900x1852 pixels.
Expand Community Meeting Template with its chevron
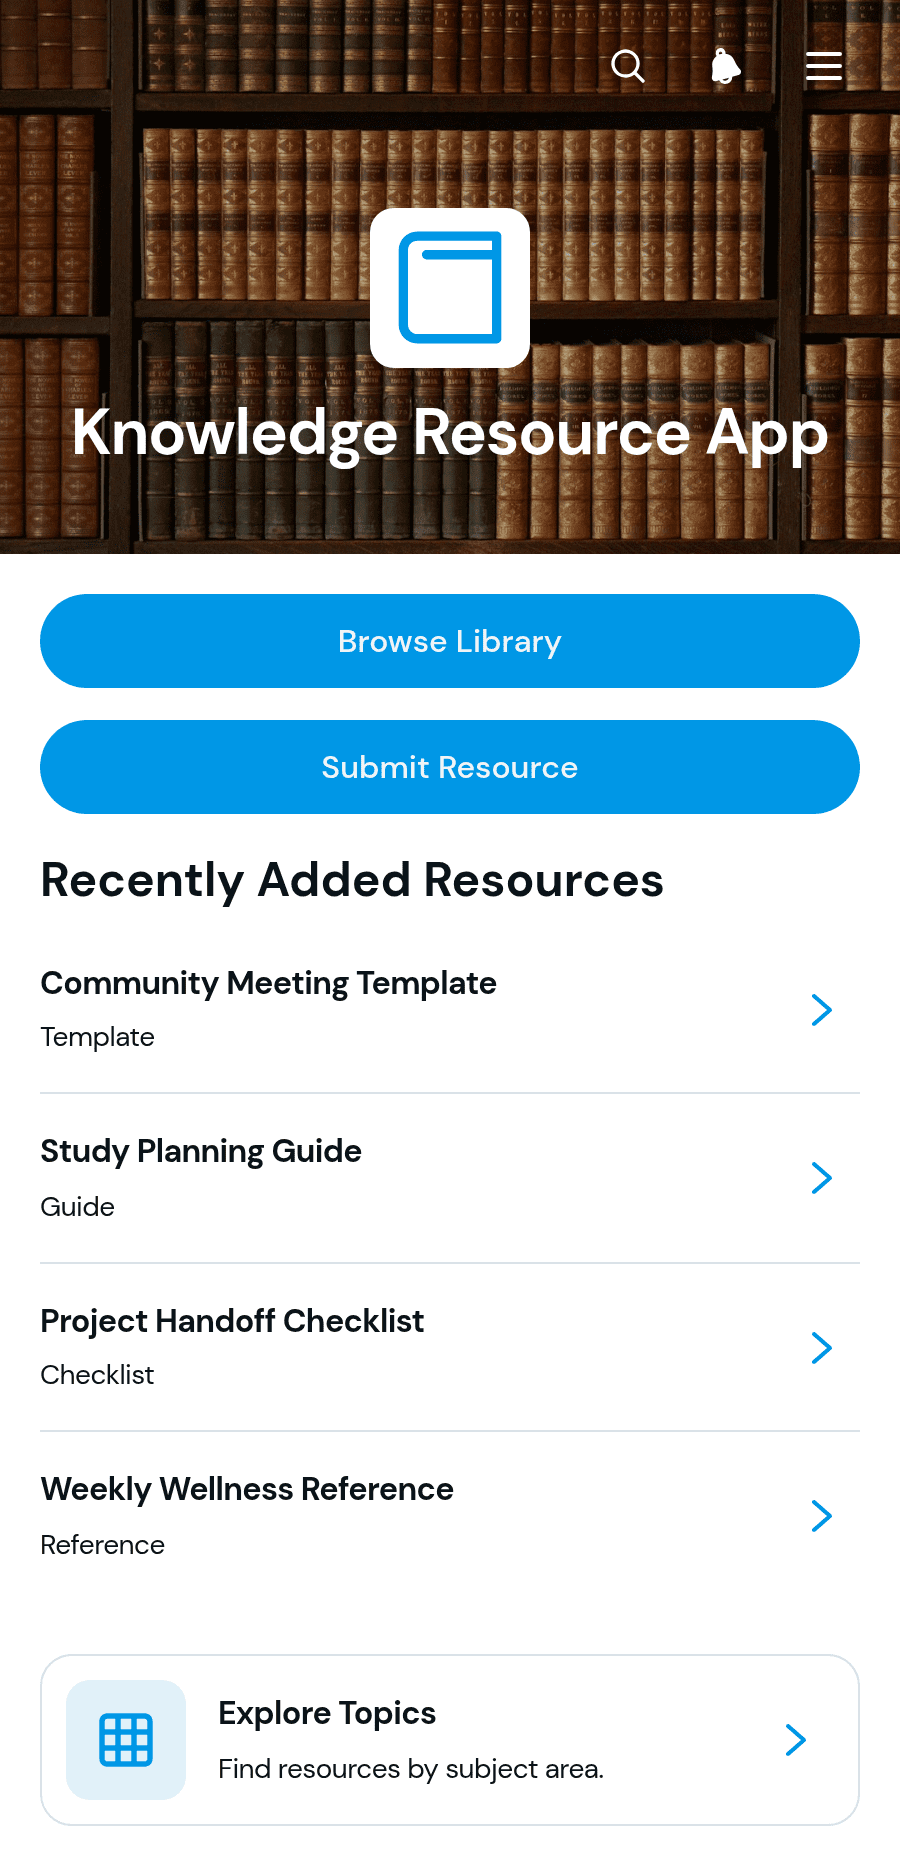822,1010
